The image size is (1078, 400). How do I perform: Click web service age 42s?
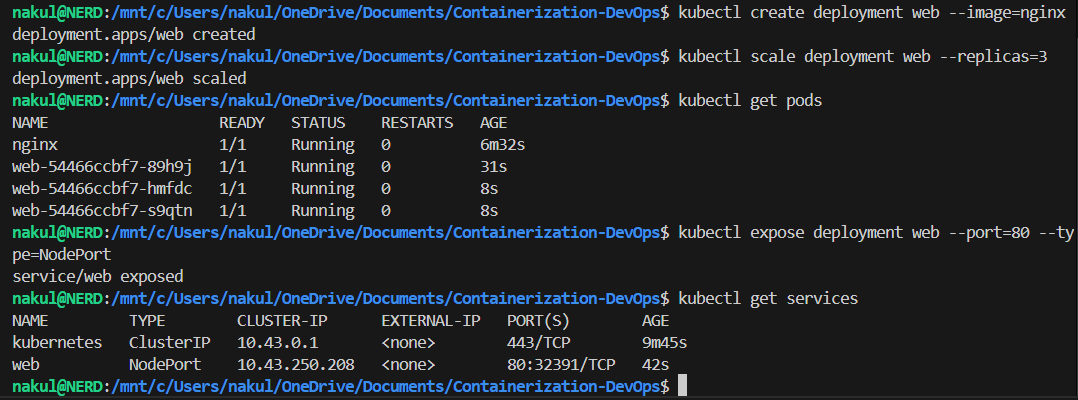click(x=655, y=364)
